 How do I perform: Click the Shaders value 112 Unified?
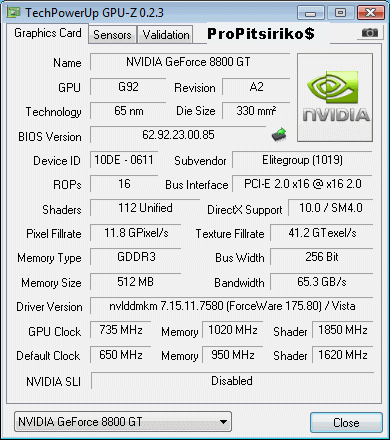[x=145, y=208]
